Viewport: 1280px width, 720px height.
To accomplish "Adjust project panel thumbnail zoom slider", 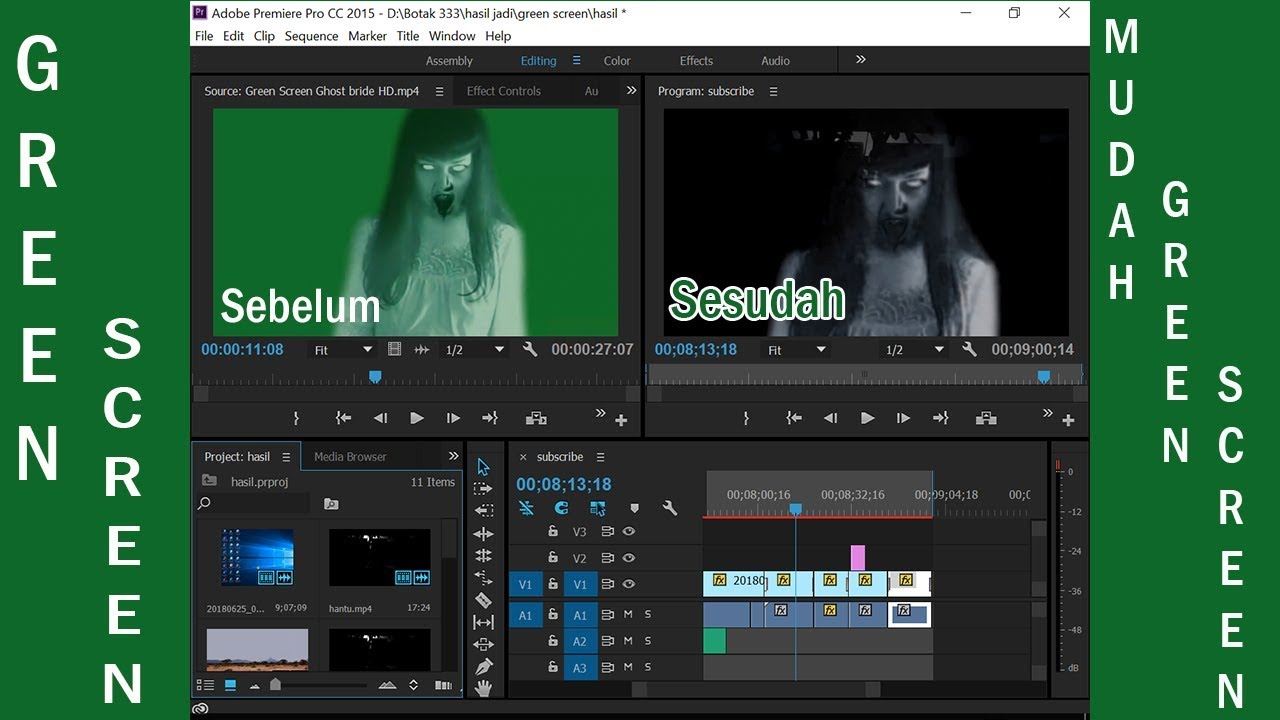I will (x=275, y=685).
